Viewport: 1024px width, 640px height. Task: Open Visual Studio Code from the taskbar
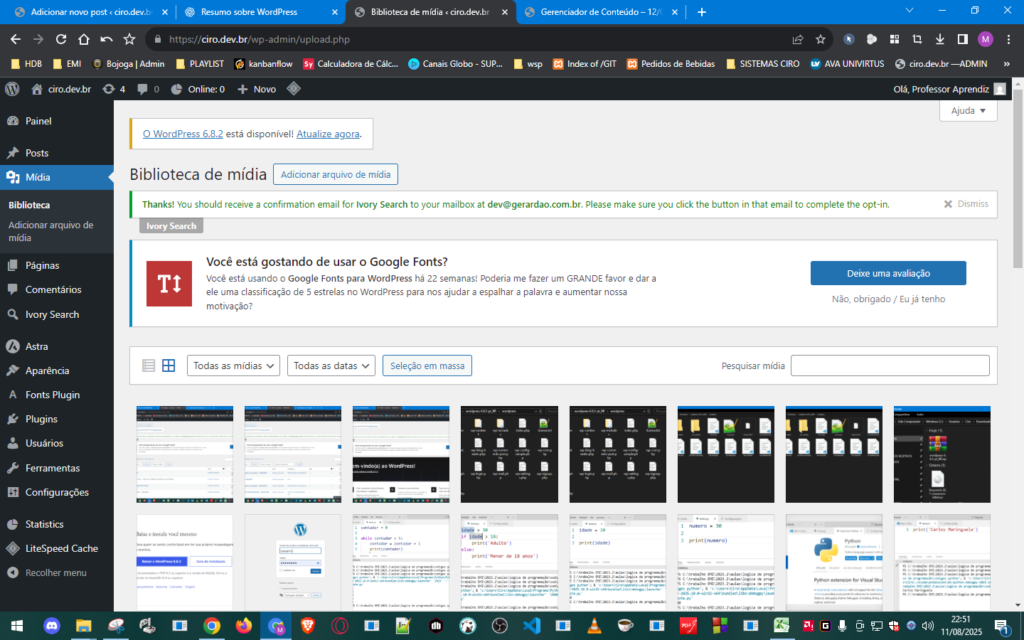pyautogui.click(x=531, y=625)
